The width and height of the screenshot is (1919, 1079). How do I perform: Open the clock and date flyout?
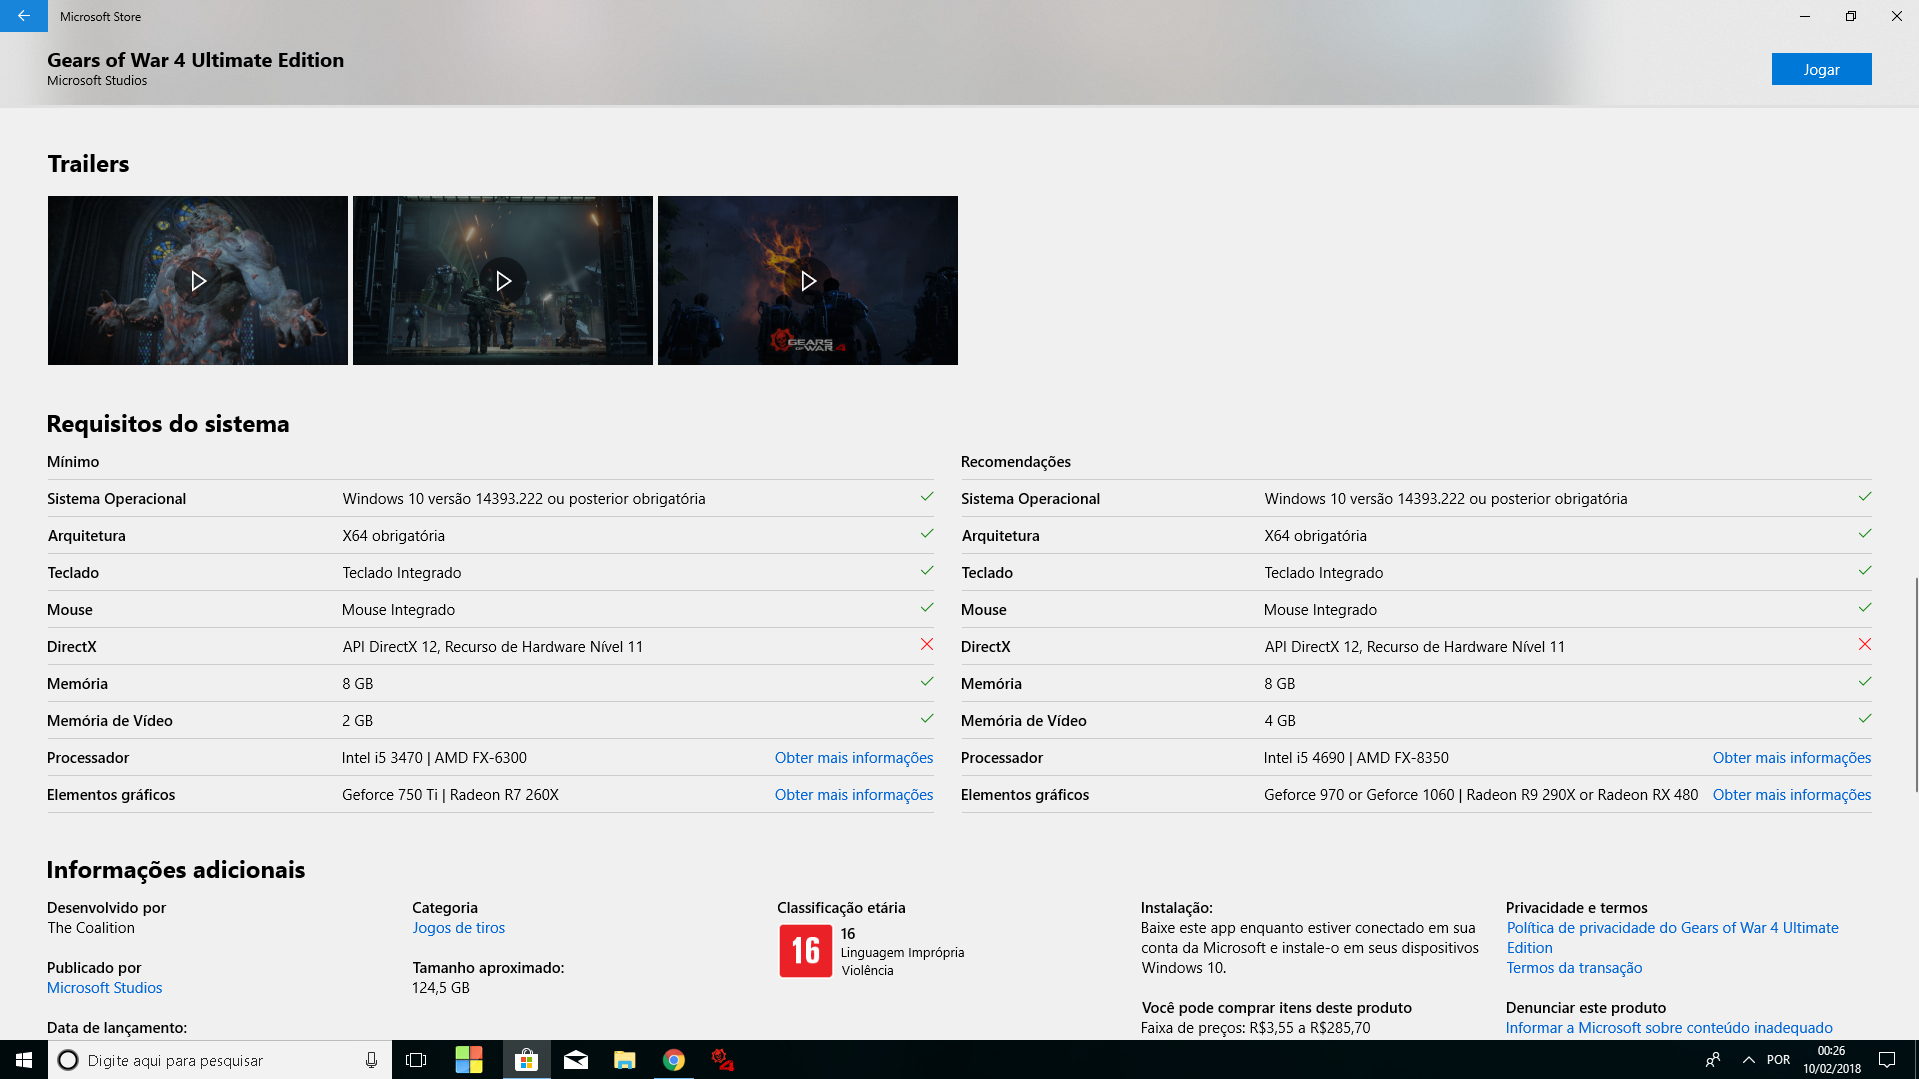point(1832,1060)
